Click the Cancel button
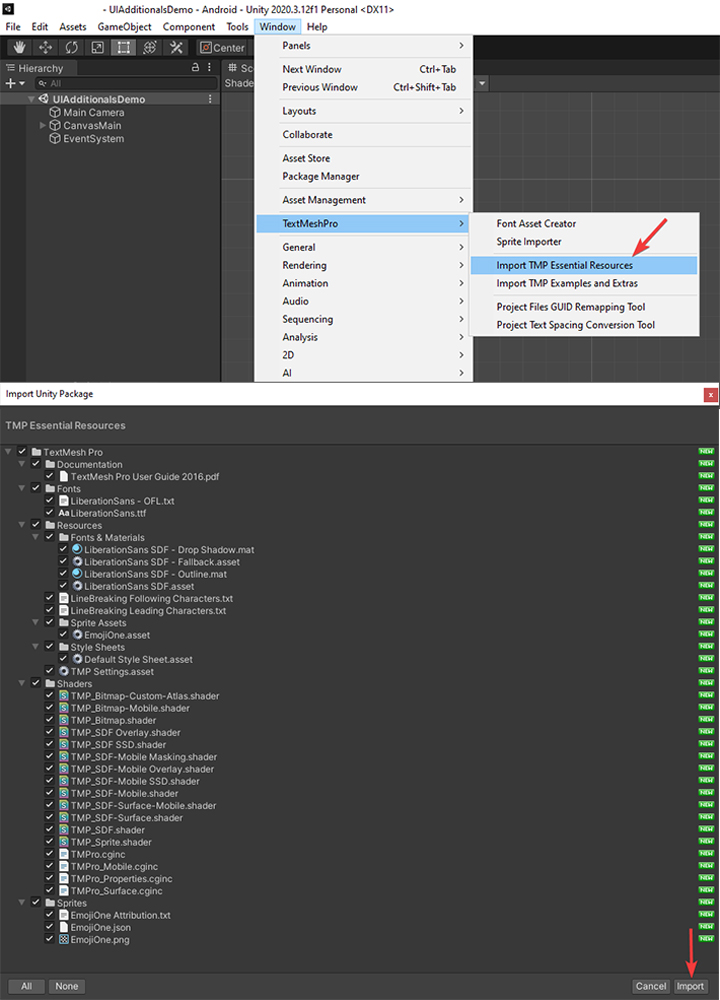Image resolution: width=720 pixels, height=1000 pixels. coord(650,986)
